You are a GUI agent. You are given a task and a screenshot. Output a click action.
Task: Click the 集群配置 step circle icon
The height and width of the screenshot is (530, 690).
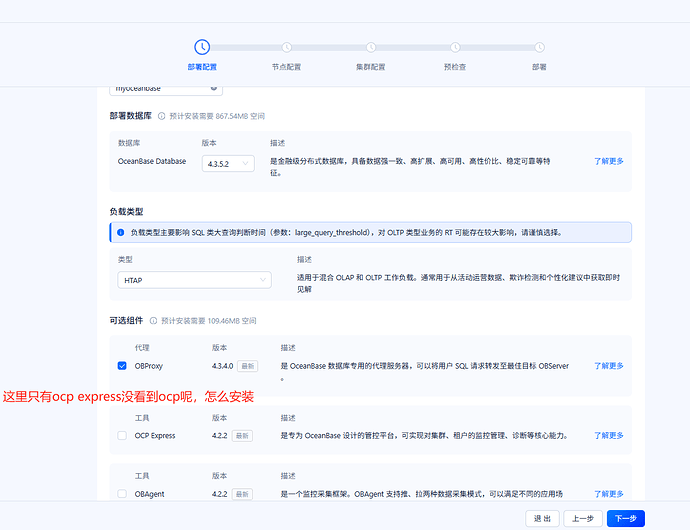coord(371,47)
